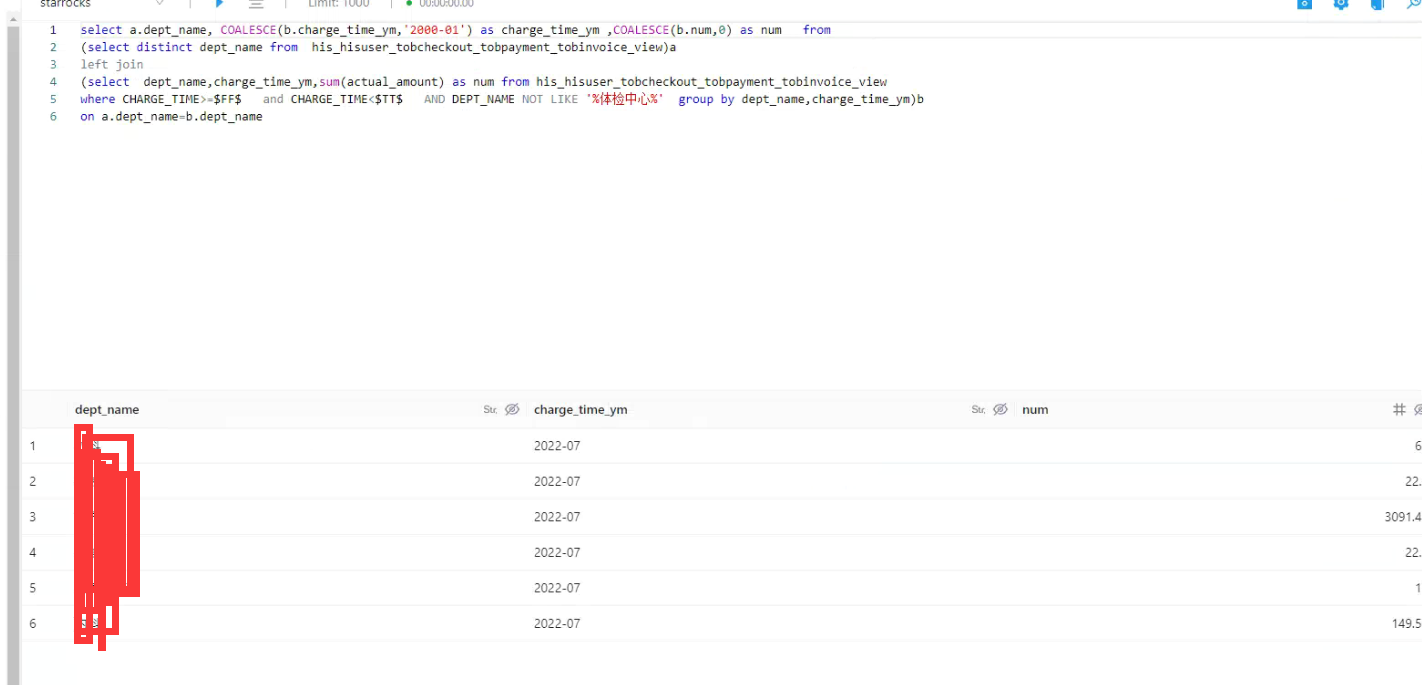Click the Str type icon on dept_name column
1422x685 pixels.
pyautogui.click(x=489, y=409)
